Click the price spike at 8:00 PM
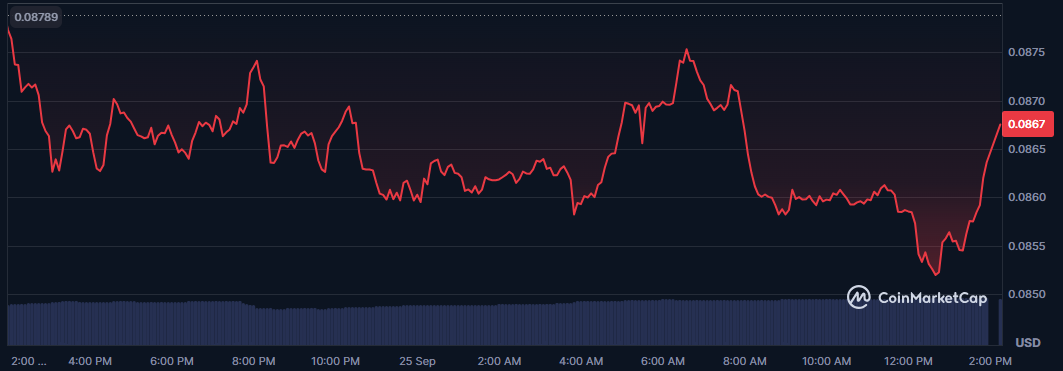The image size is (1063, 371). 257,60
